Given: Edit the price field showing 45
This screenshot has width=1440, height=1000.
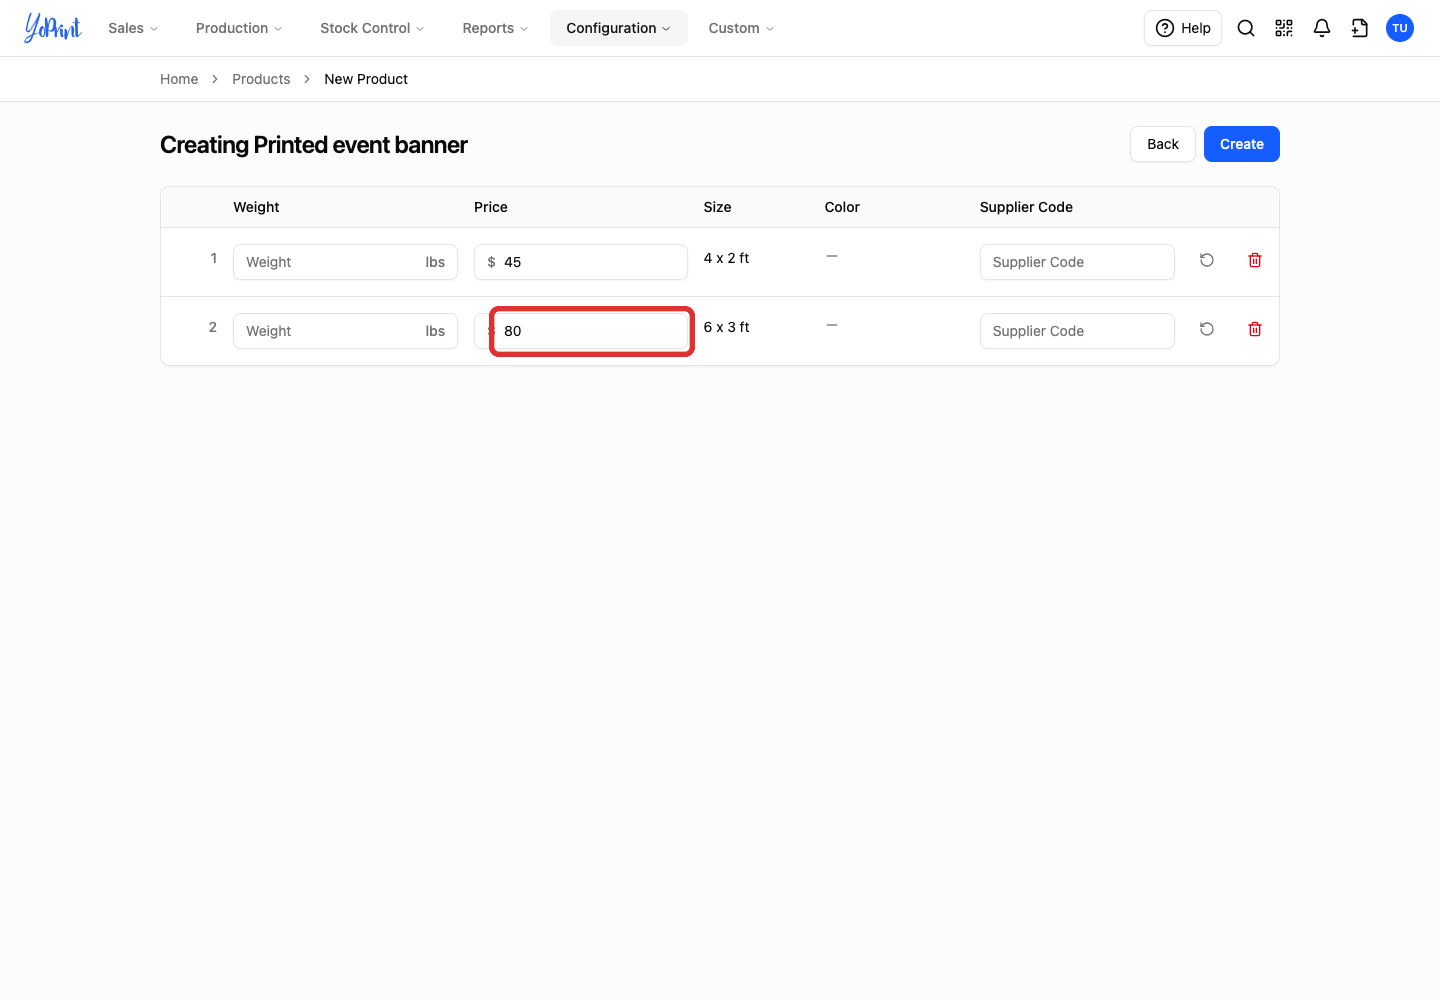Looking at the screenshot, I should click(x=581, y=262).
